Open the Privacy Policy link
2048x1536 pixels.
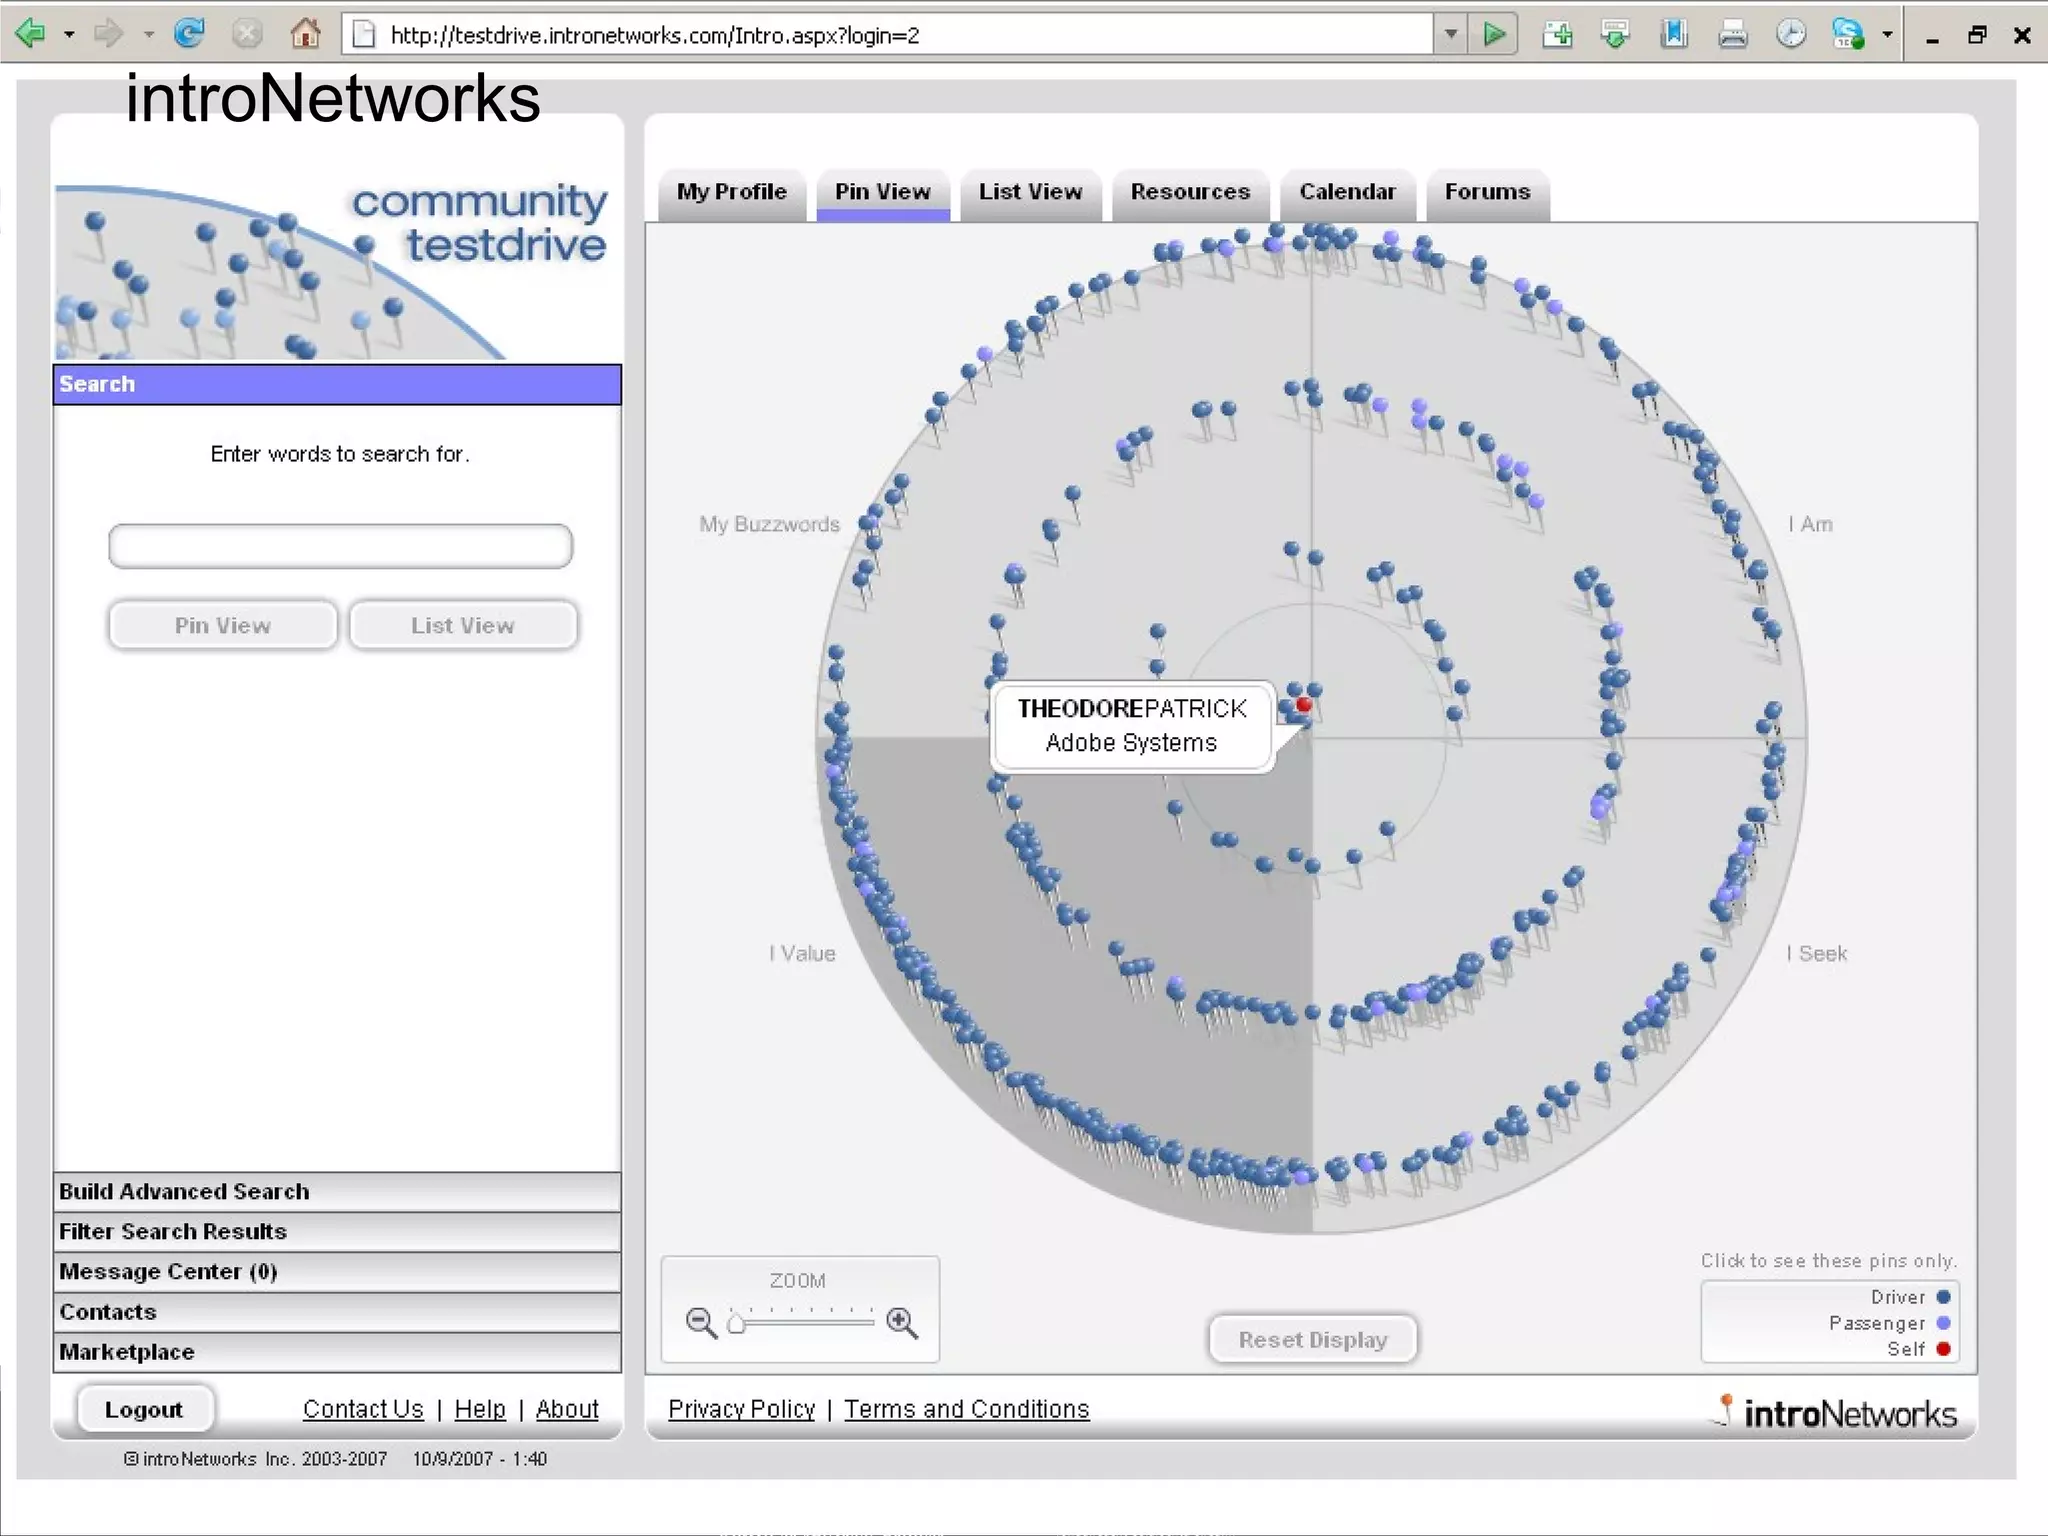741,1409
